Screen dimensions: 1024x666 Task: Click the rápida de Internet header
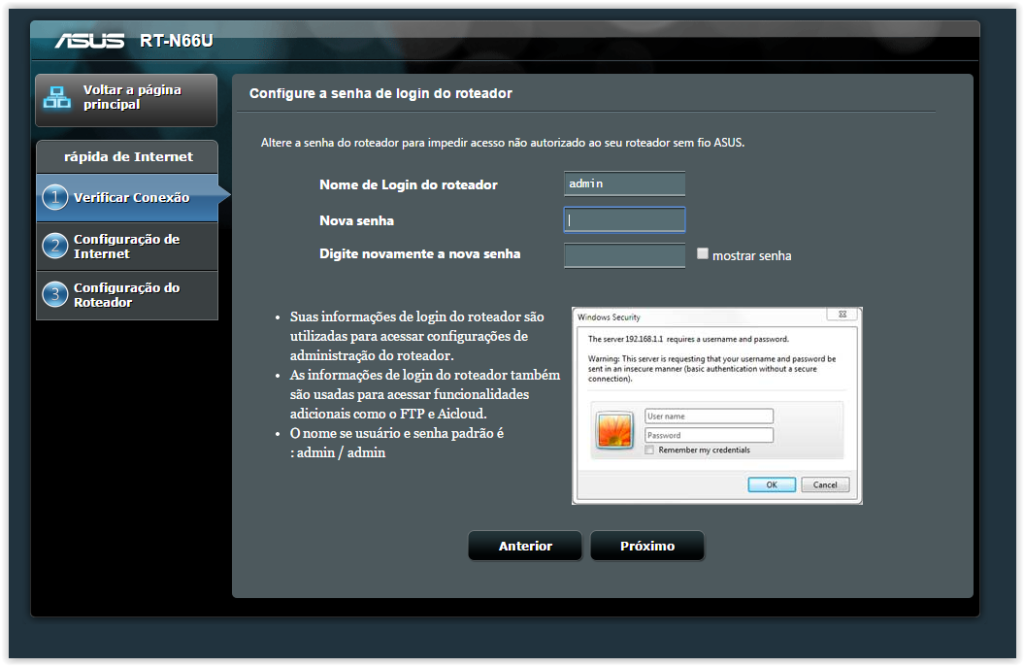pyautogui.click(x=127, y=157)
